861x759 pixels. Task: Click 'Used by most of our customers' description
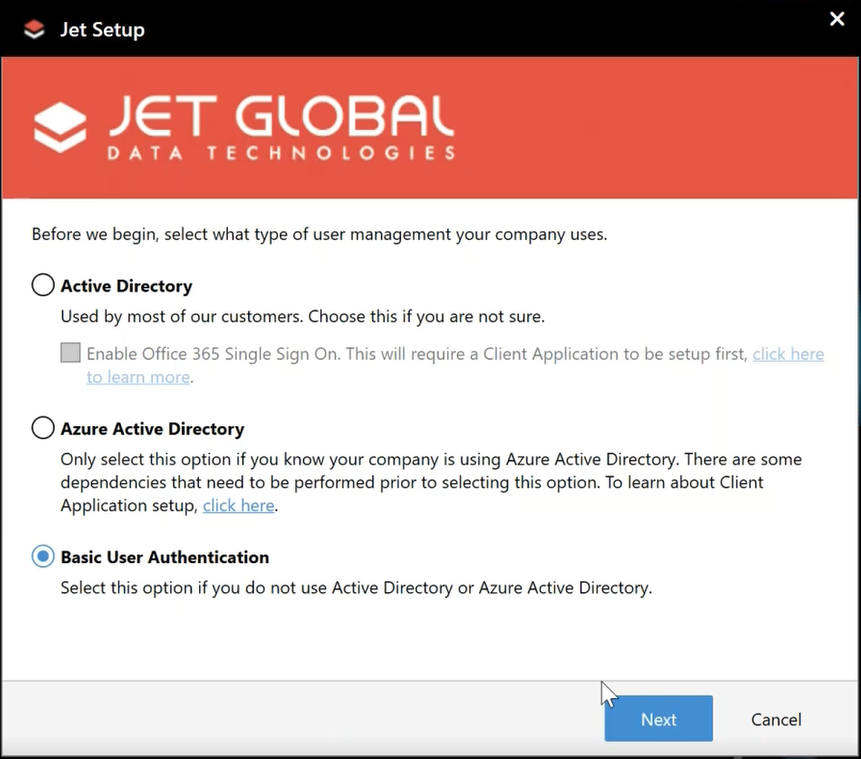tap(303, 316)
